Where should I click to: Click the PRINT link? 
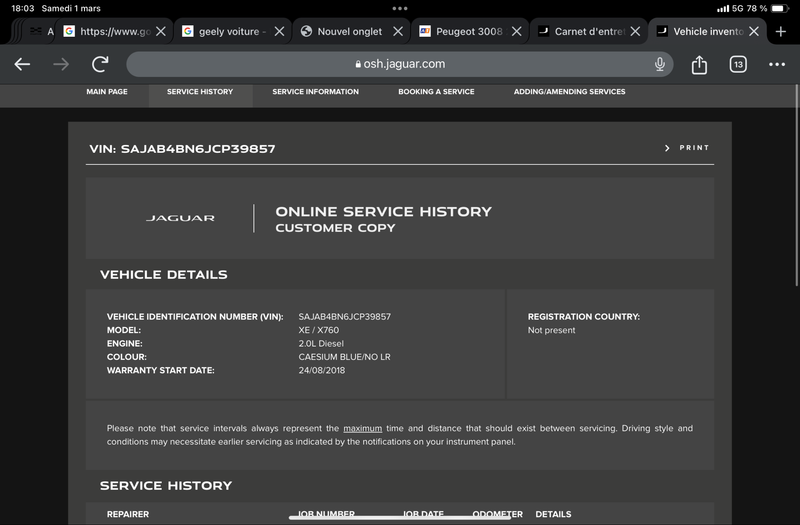[x=694, y=147]
